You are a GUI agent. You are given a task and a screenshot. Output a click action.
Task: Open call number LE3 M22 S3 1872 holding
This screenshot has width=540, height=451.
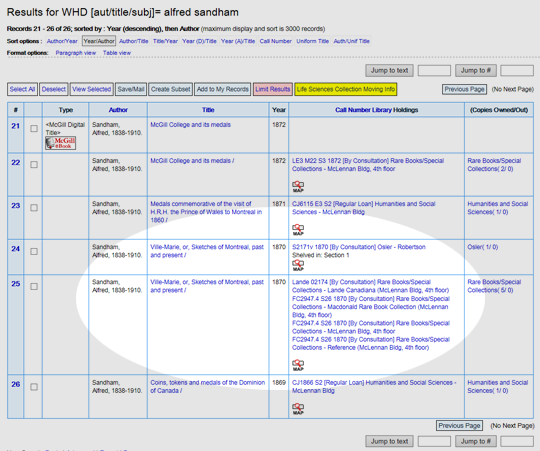tap(368, 165)
